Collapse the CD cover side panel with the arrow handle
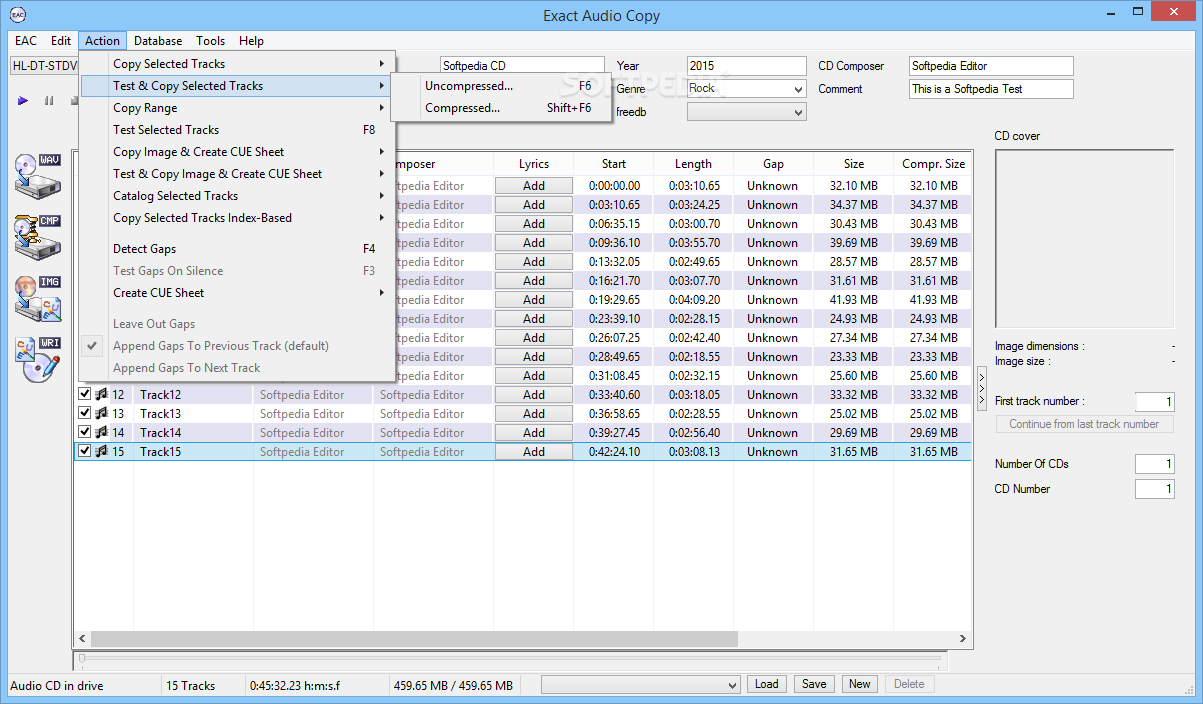The width and height of the screenshot is (1203, 704). [982, 388]
